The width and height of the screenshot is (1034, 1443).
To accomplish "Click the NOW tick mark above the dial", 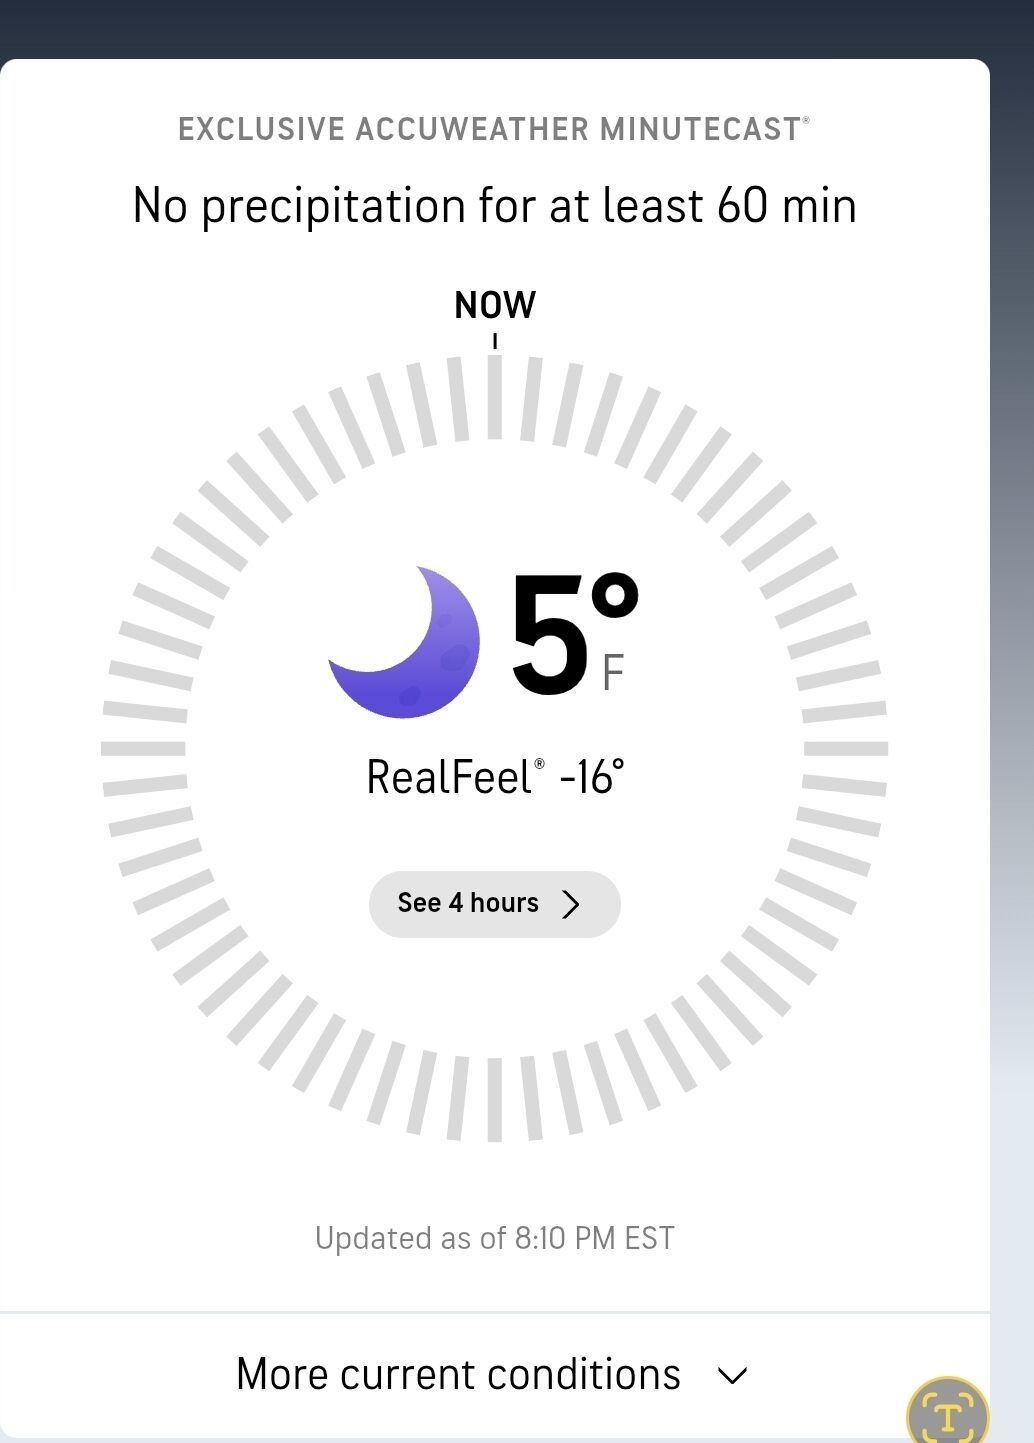I will [x=495, y=342].
